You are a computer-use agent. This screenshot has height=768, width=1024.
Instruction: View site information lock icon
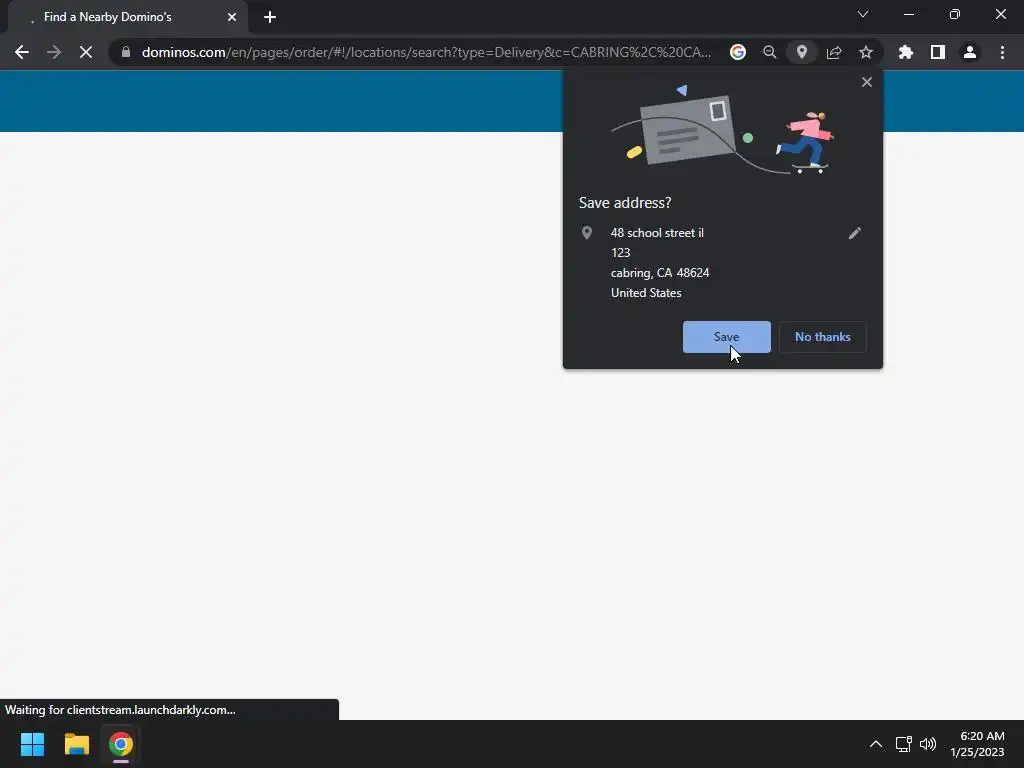click(x=126, y=52)
